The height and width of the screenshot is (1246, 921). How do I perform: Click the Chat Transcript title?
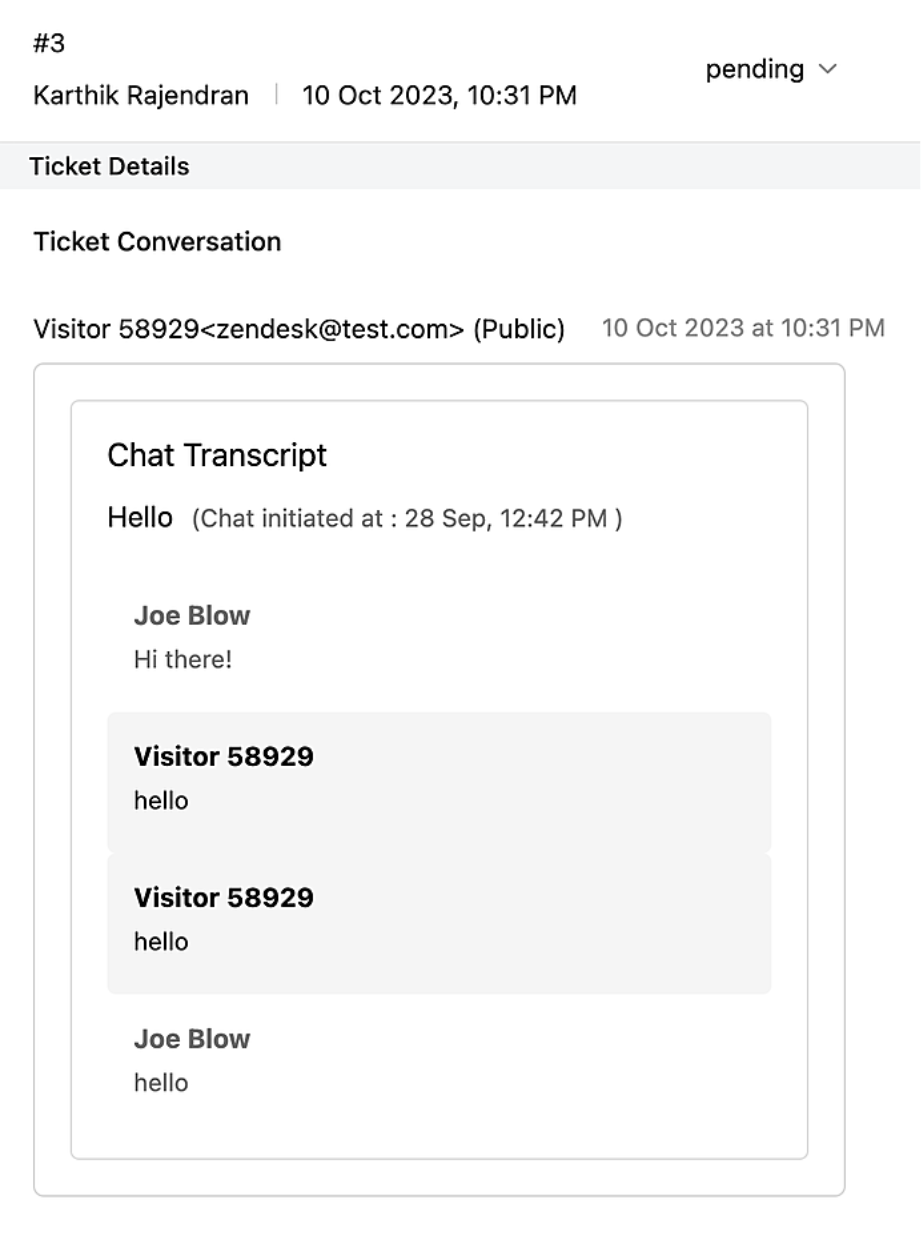[217, 455]
